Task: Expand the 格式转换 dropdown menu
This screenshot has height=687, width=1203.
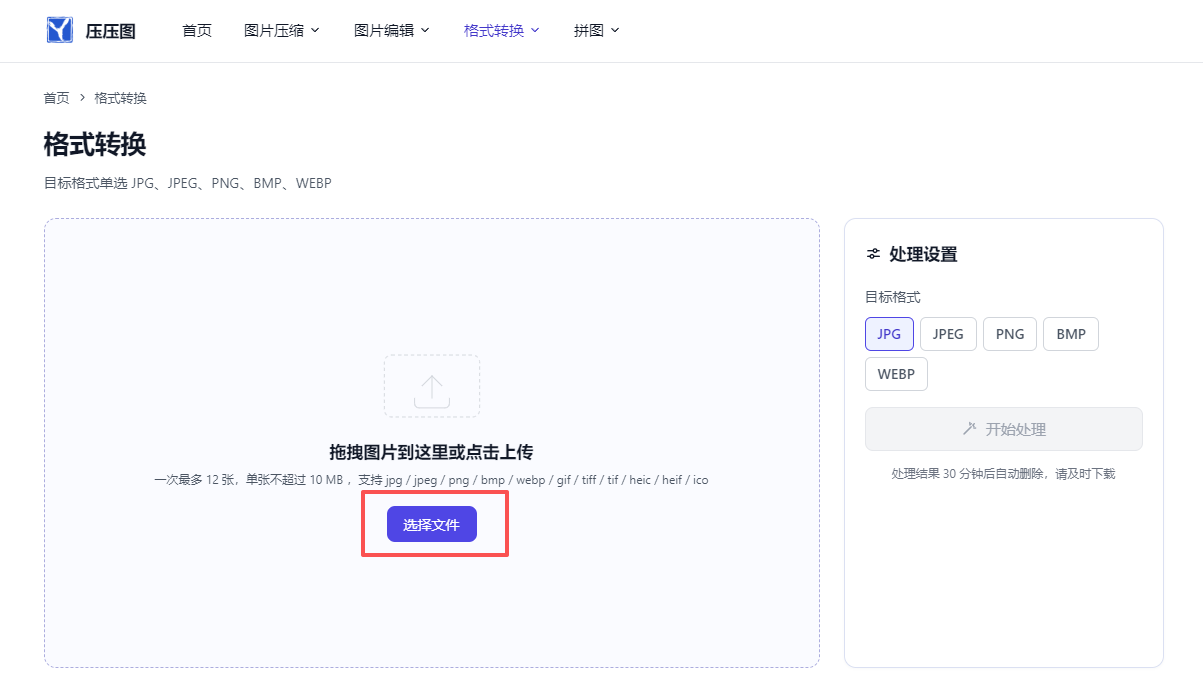Action: coord(502,30)
